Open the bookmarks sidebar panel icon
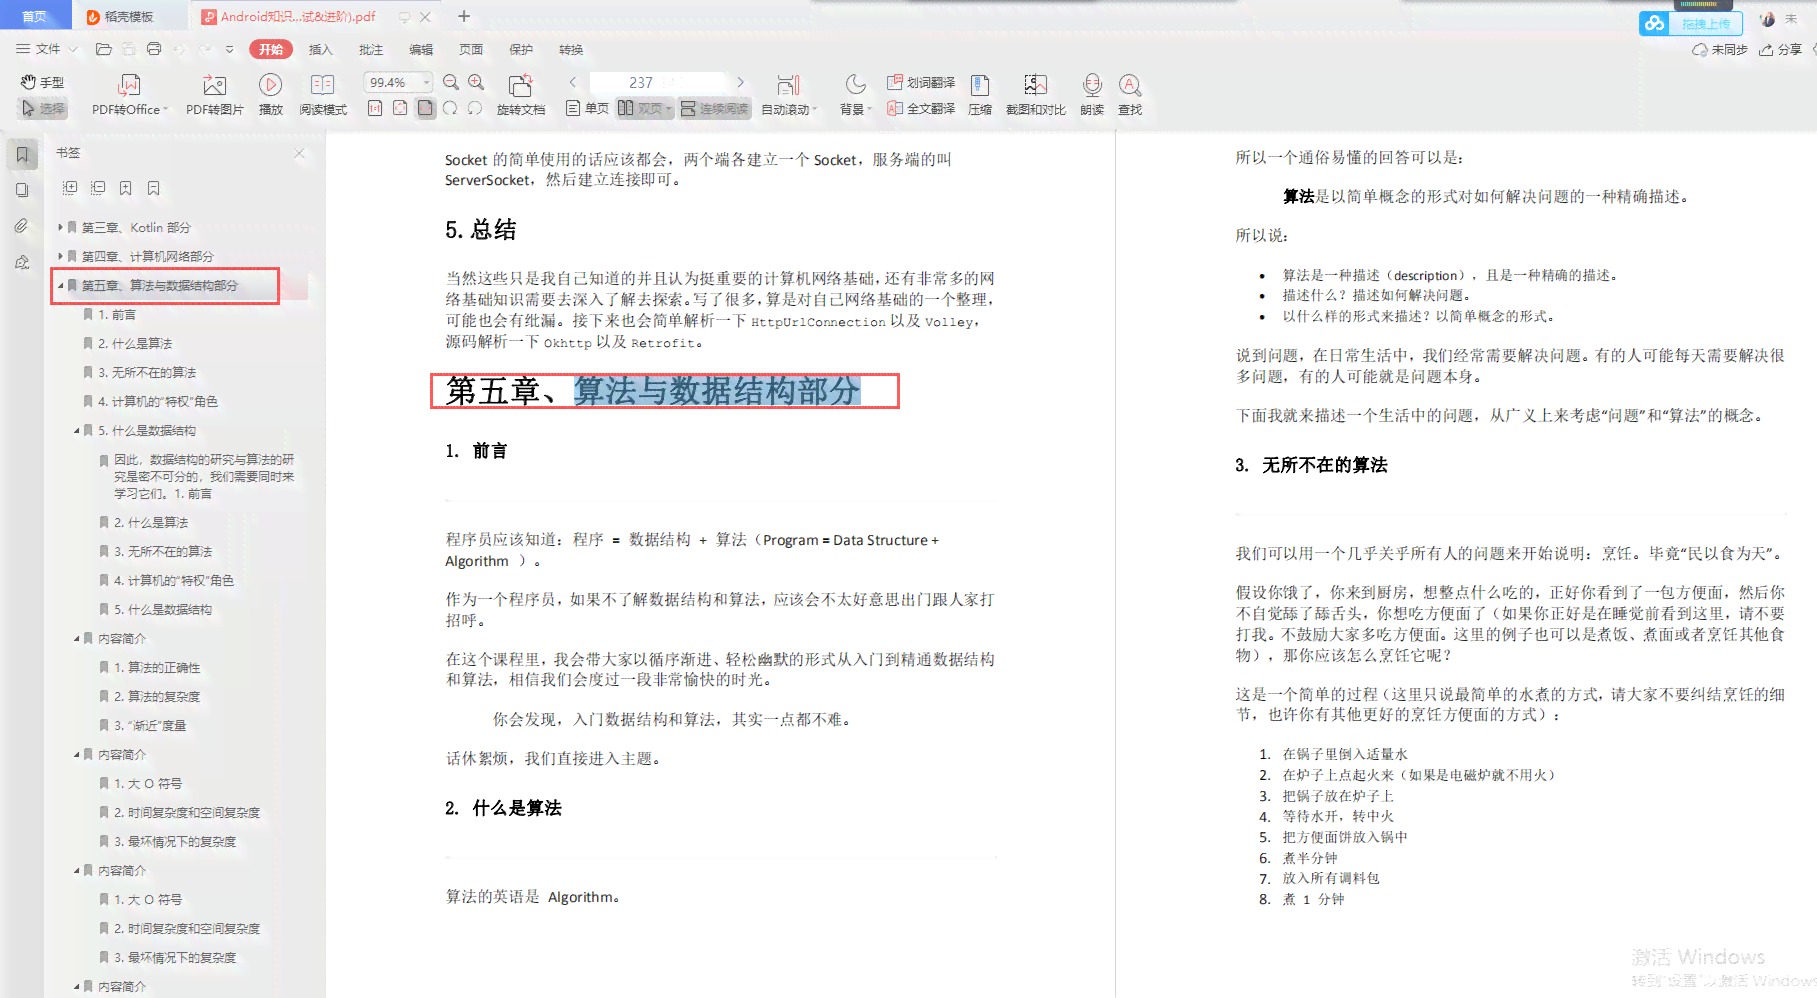 [22, 154]
